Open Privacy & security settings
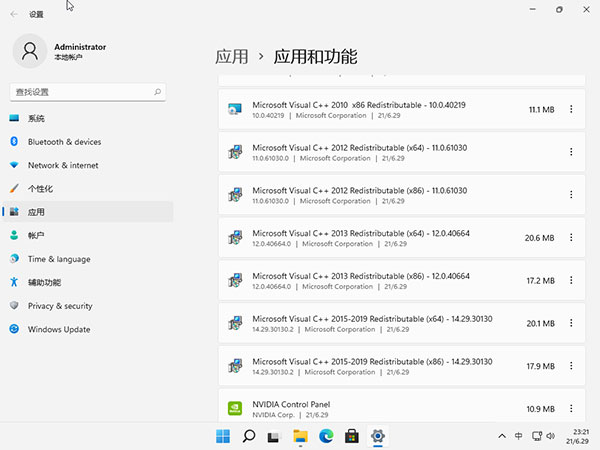Viewport: 600px width, 450px height. point(88,306)
